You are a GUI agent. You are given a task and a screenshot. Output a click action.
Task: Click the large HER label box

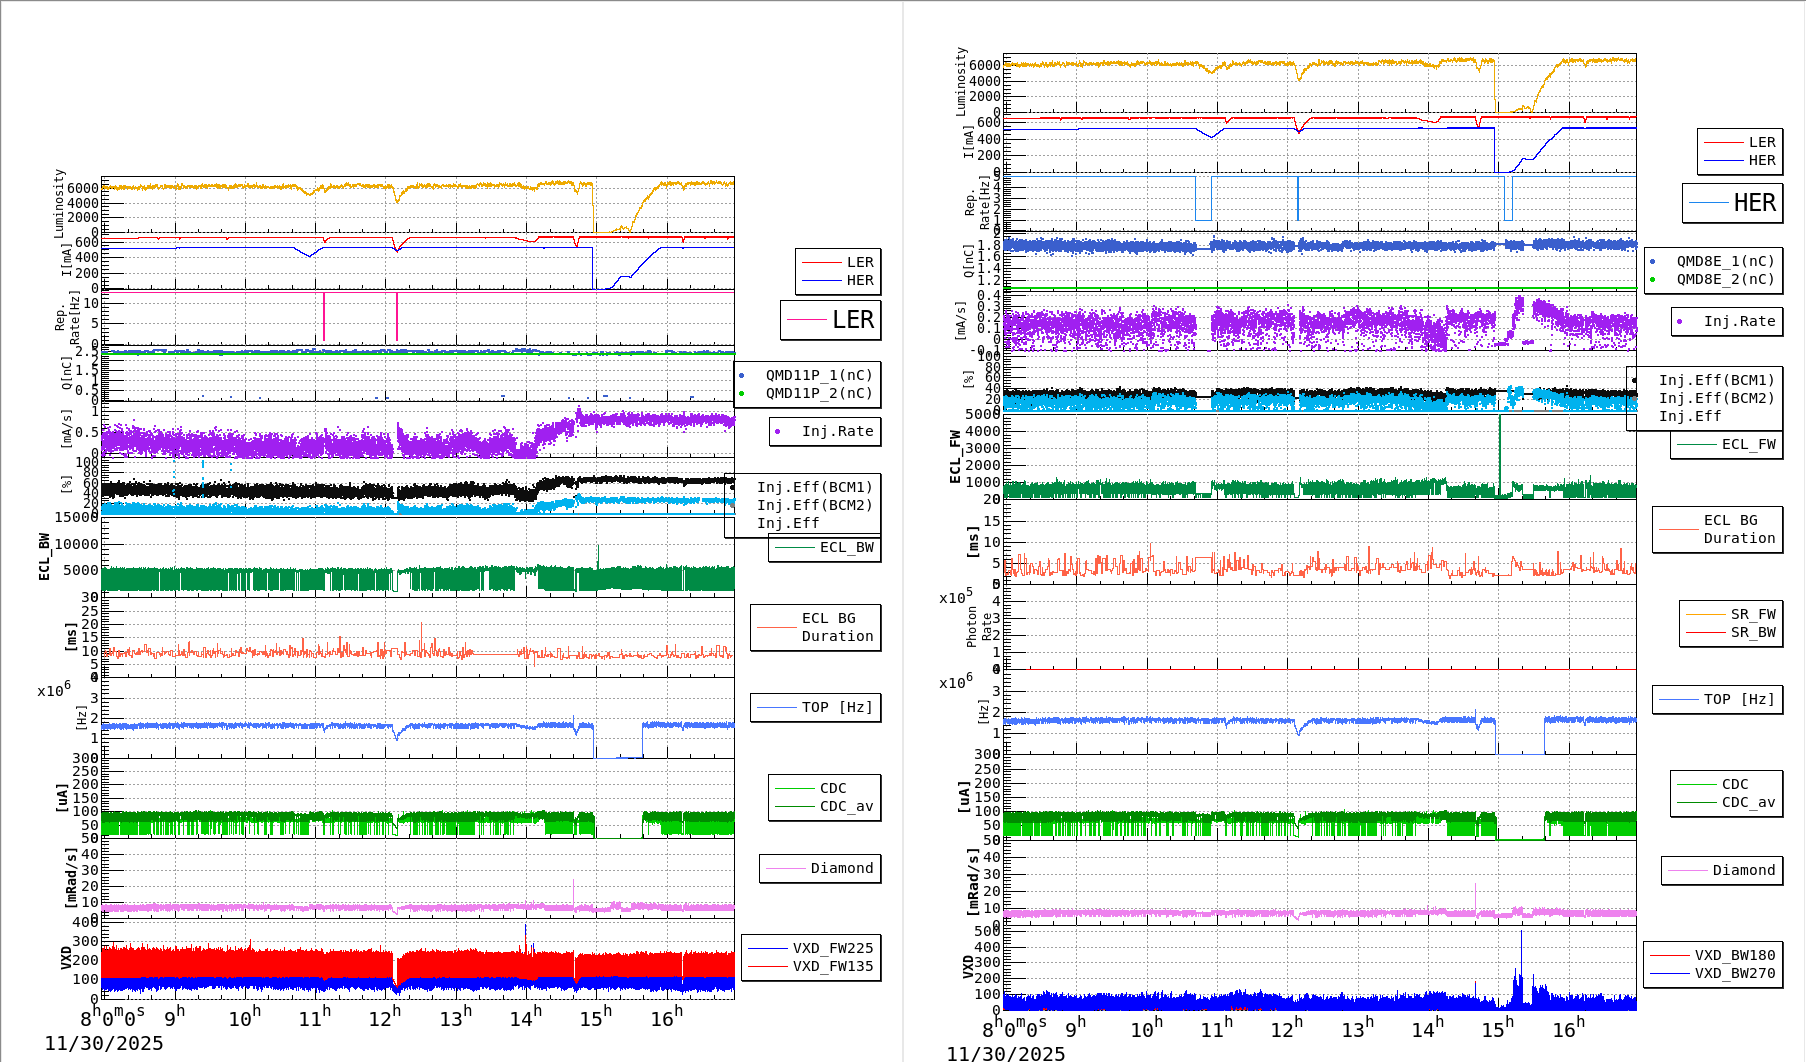coord(1734,202)
